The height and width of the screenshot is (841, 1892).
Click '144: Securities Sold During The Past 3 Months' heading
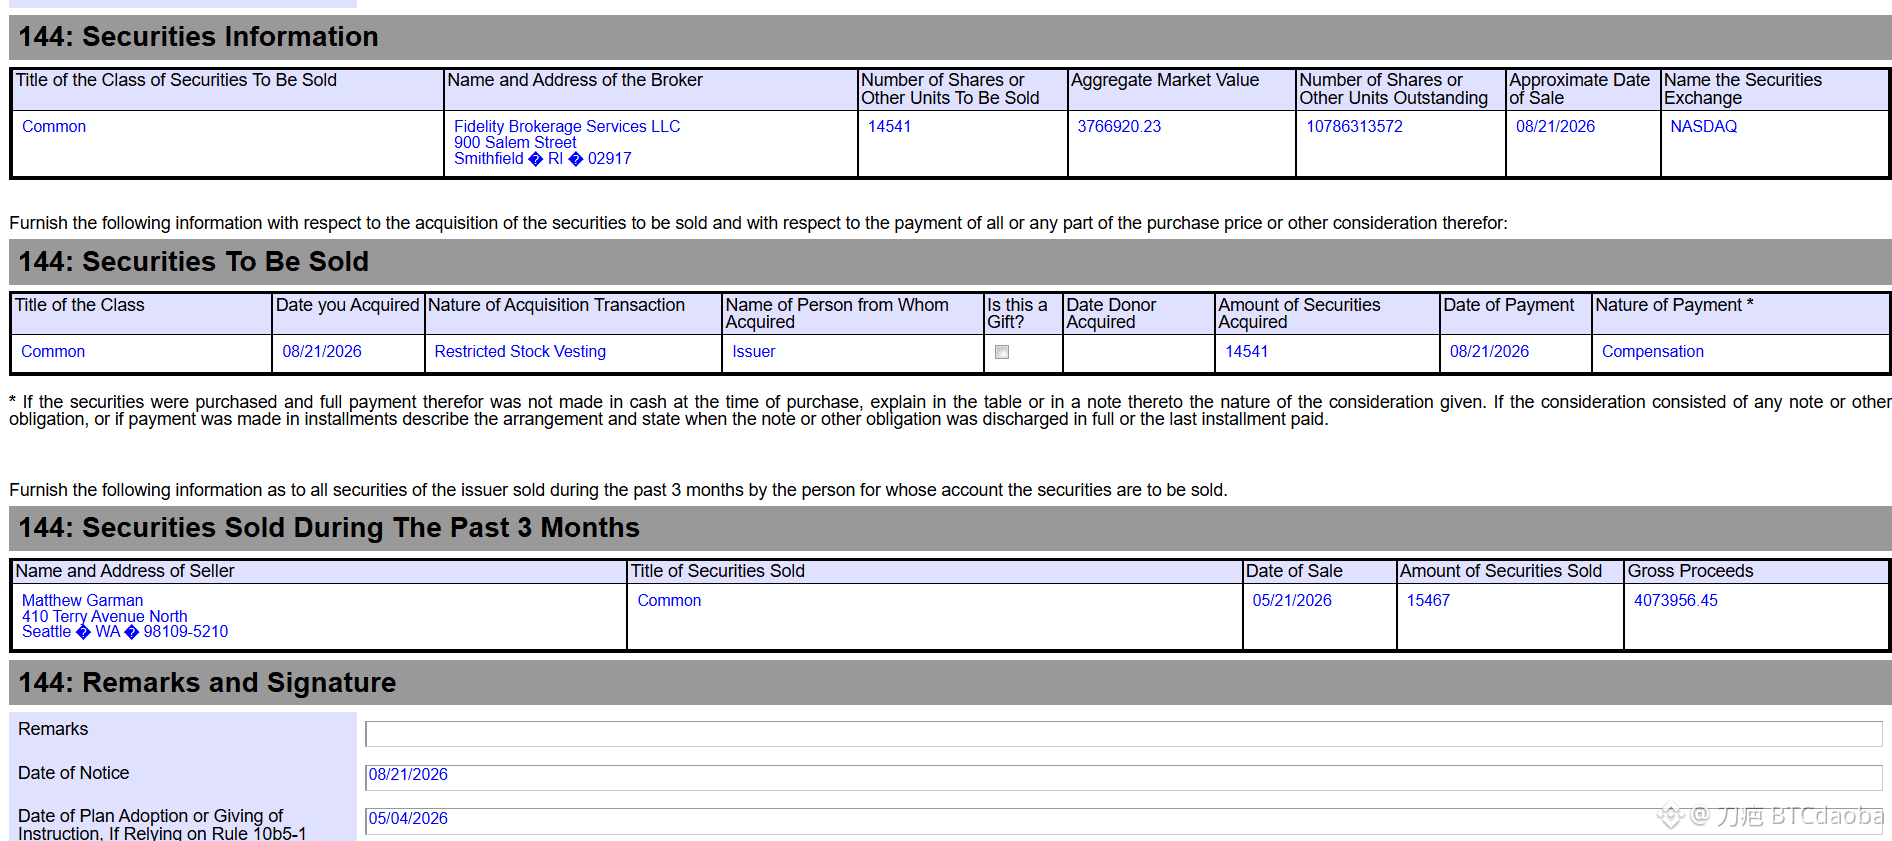point(329,528)
